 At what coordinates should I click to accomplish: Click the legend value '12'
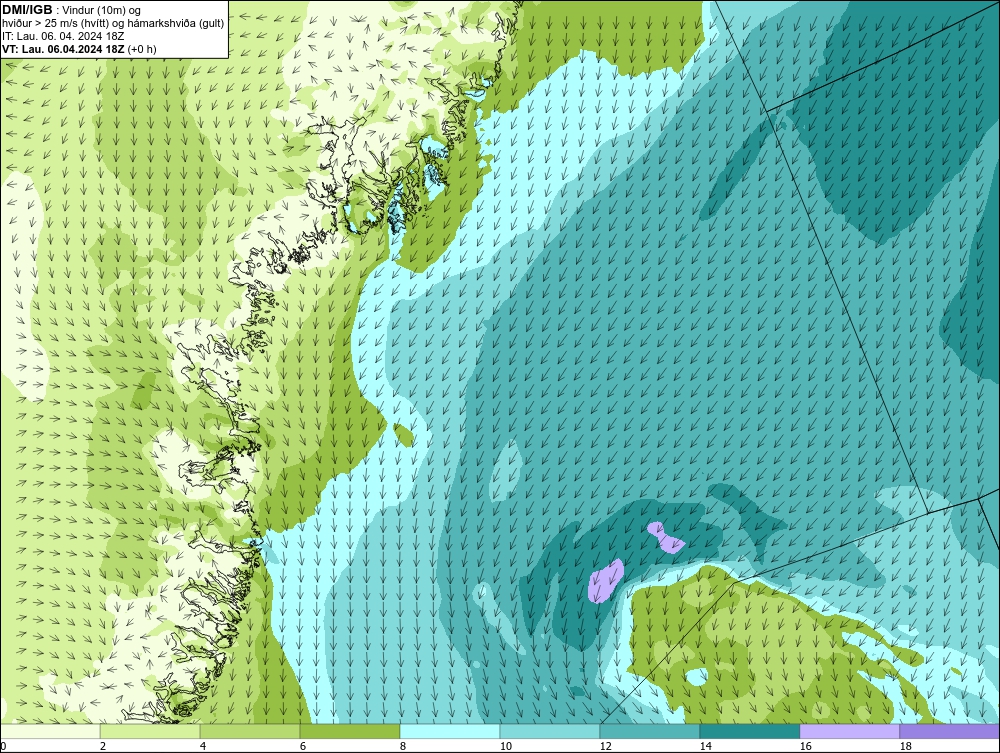pos(605,746)
